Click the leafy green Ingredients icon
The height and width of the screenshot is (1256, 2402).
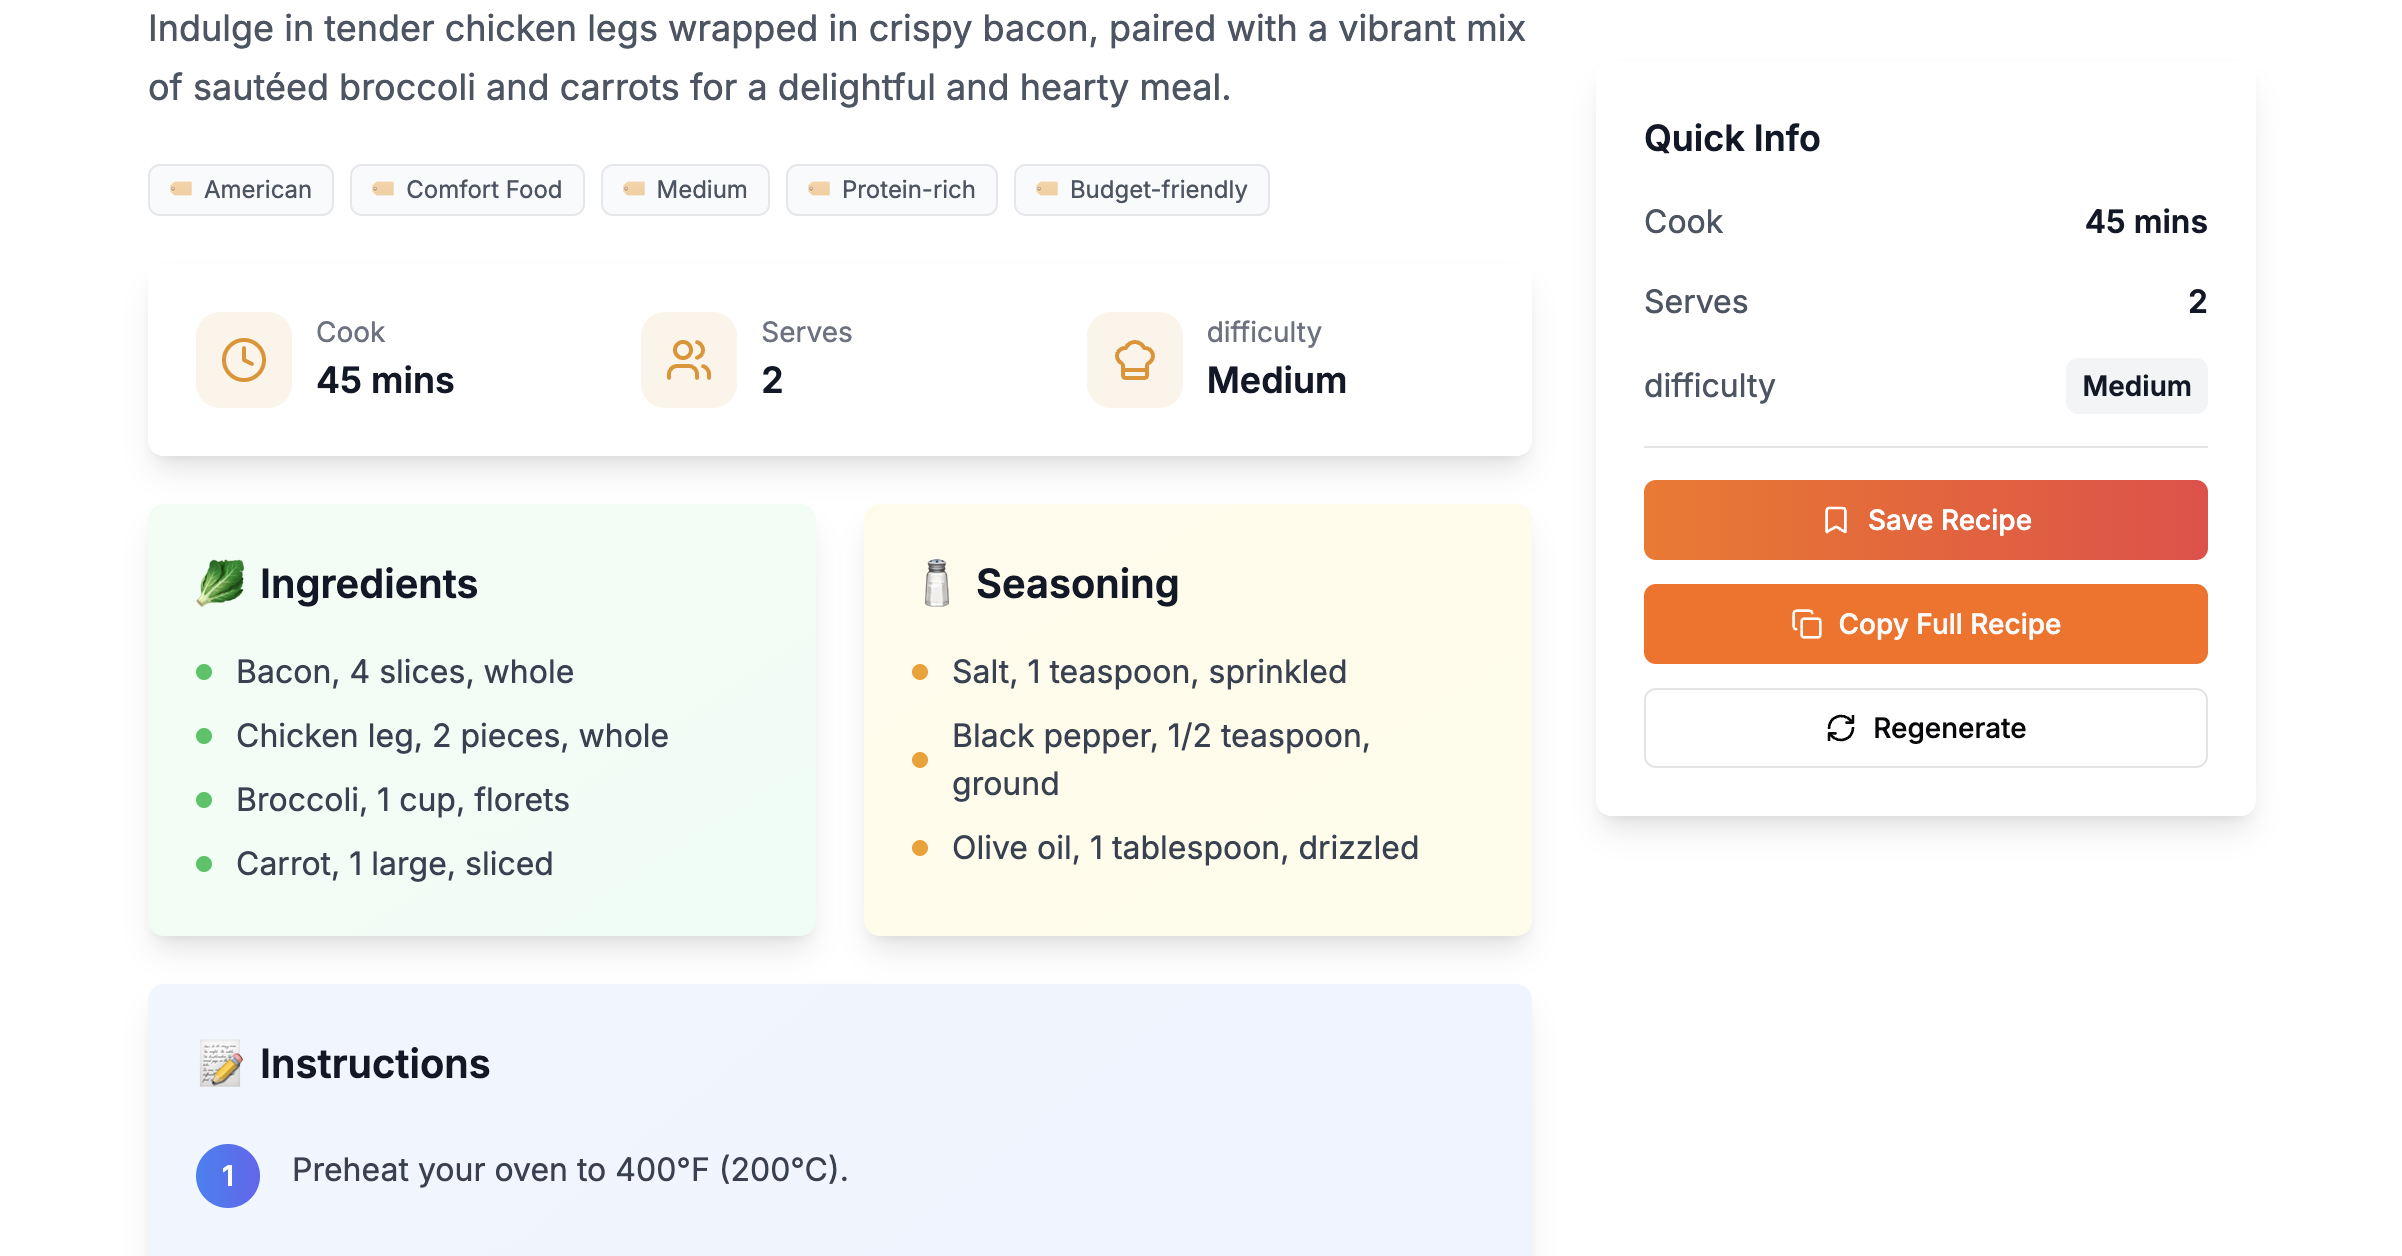[221, 583]
